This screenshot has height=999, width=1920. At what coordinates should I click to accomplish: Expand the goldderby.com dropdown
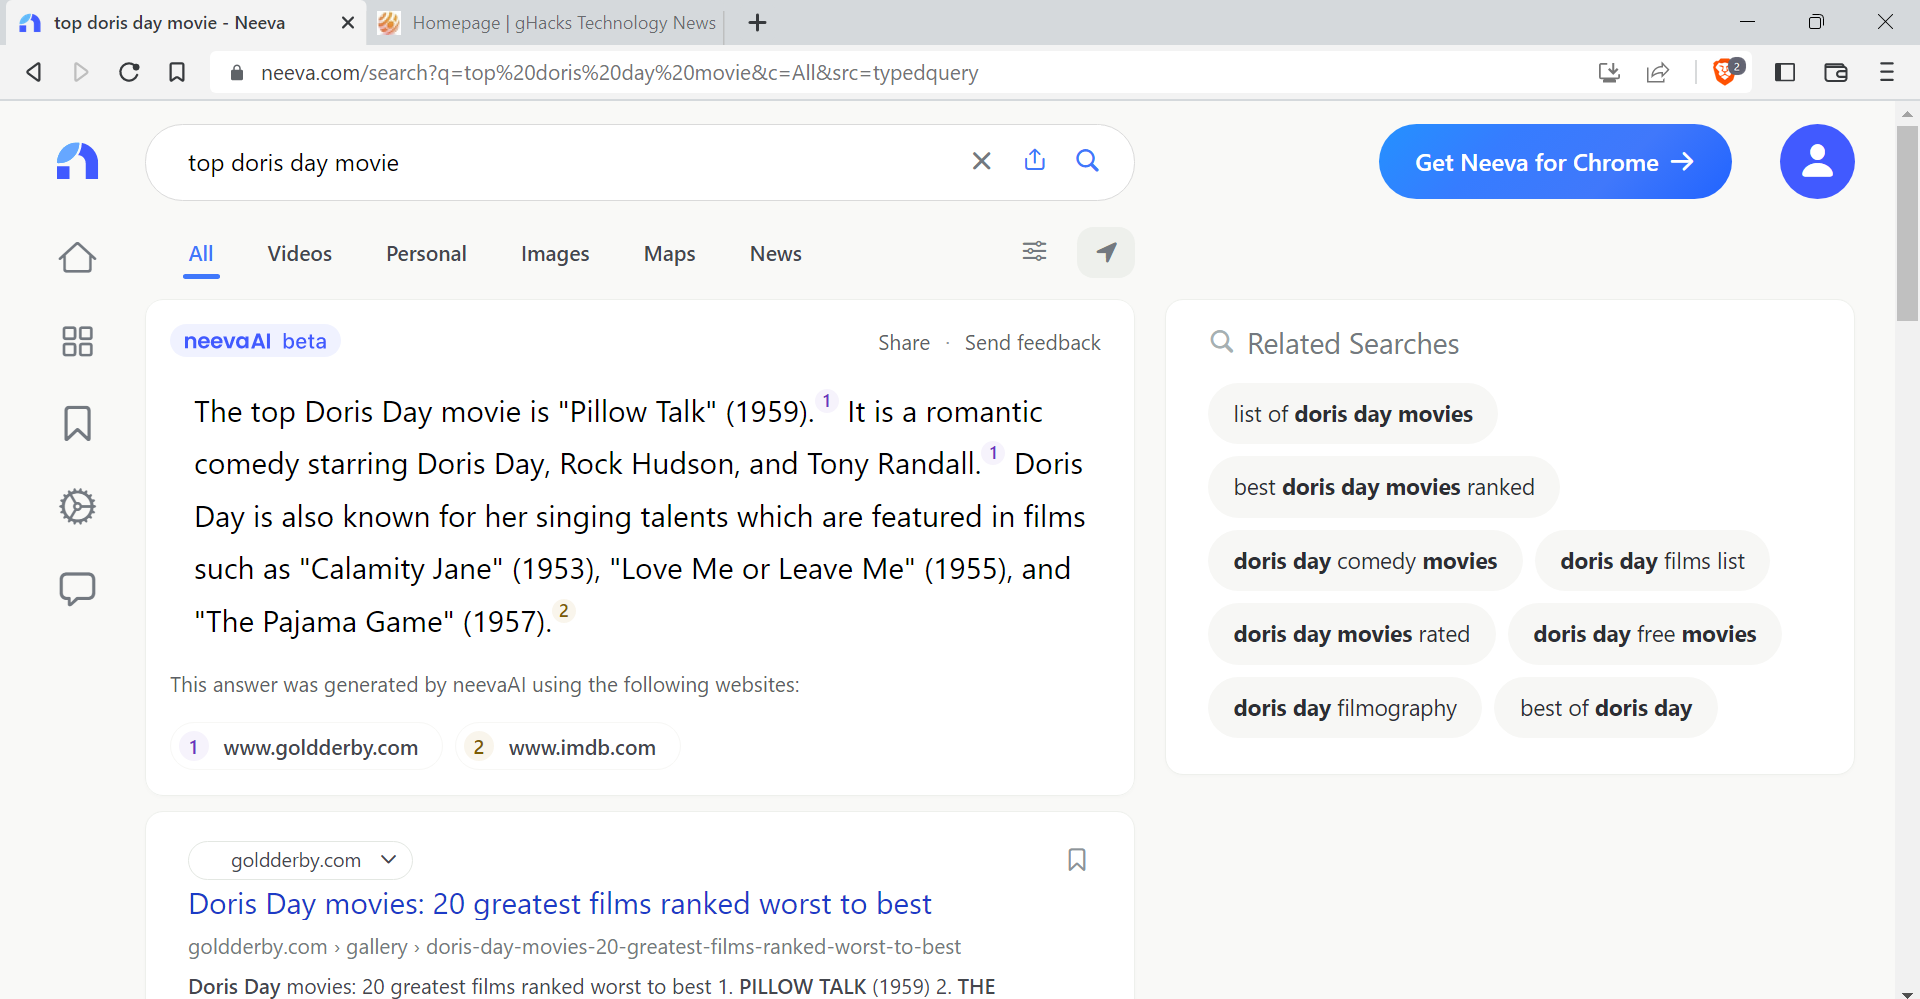(x=300, y=860)
